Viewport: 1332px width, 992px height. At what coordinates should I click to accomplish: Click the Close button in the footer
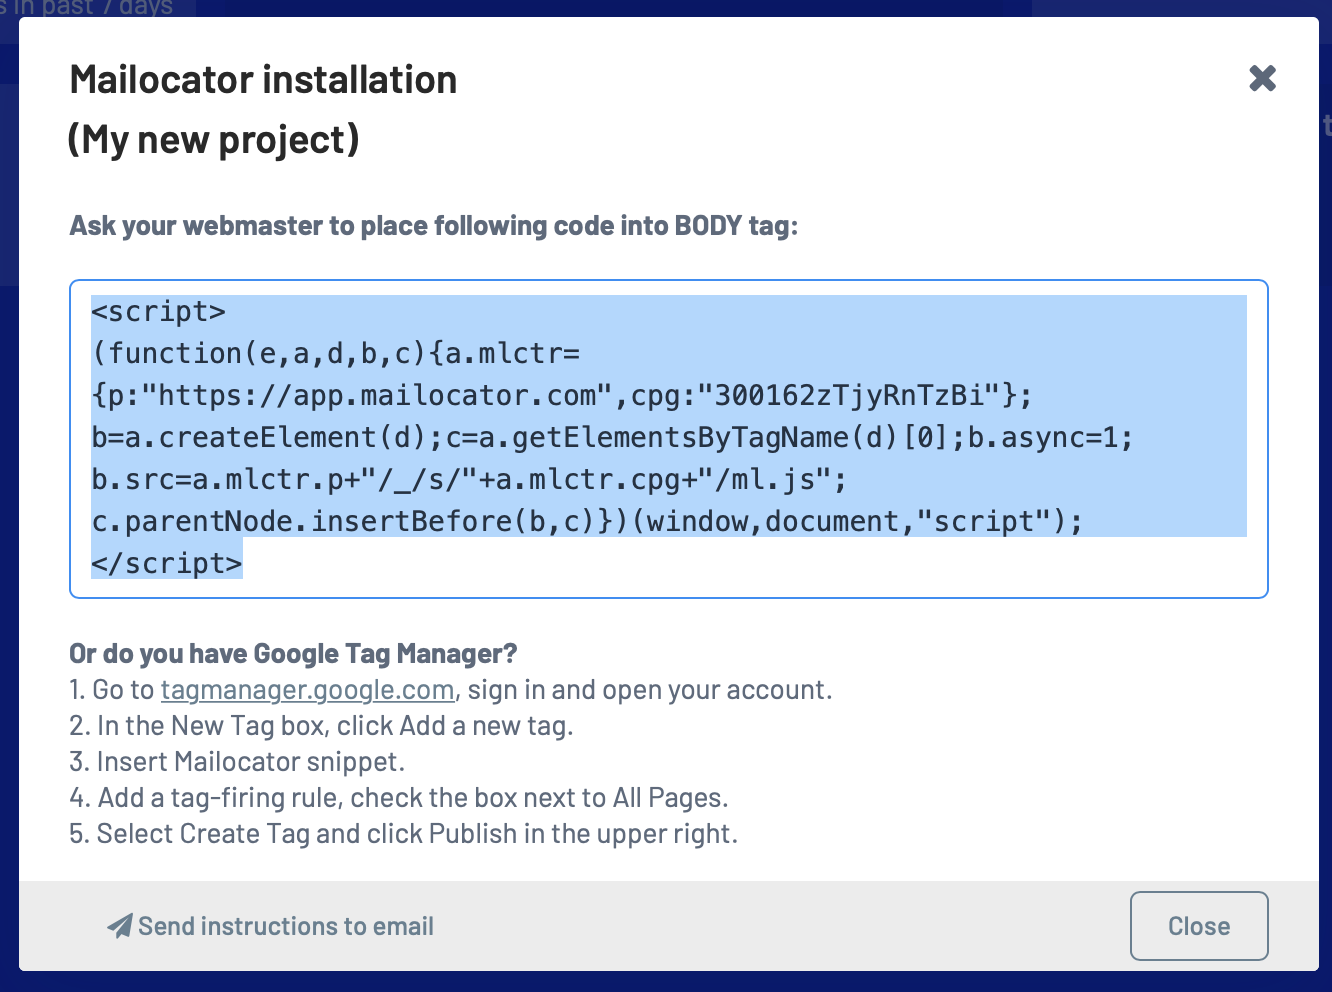tap(1199, 926)
